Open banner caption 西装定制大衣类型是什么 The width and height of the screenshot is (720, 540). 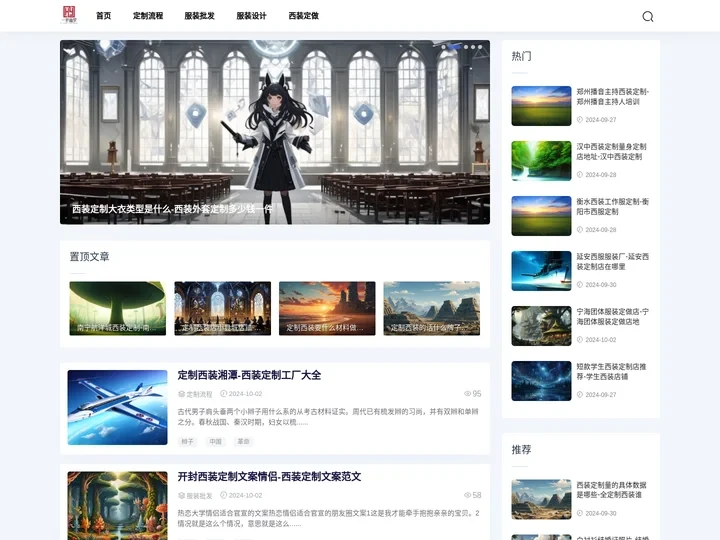[172, 209]
